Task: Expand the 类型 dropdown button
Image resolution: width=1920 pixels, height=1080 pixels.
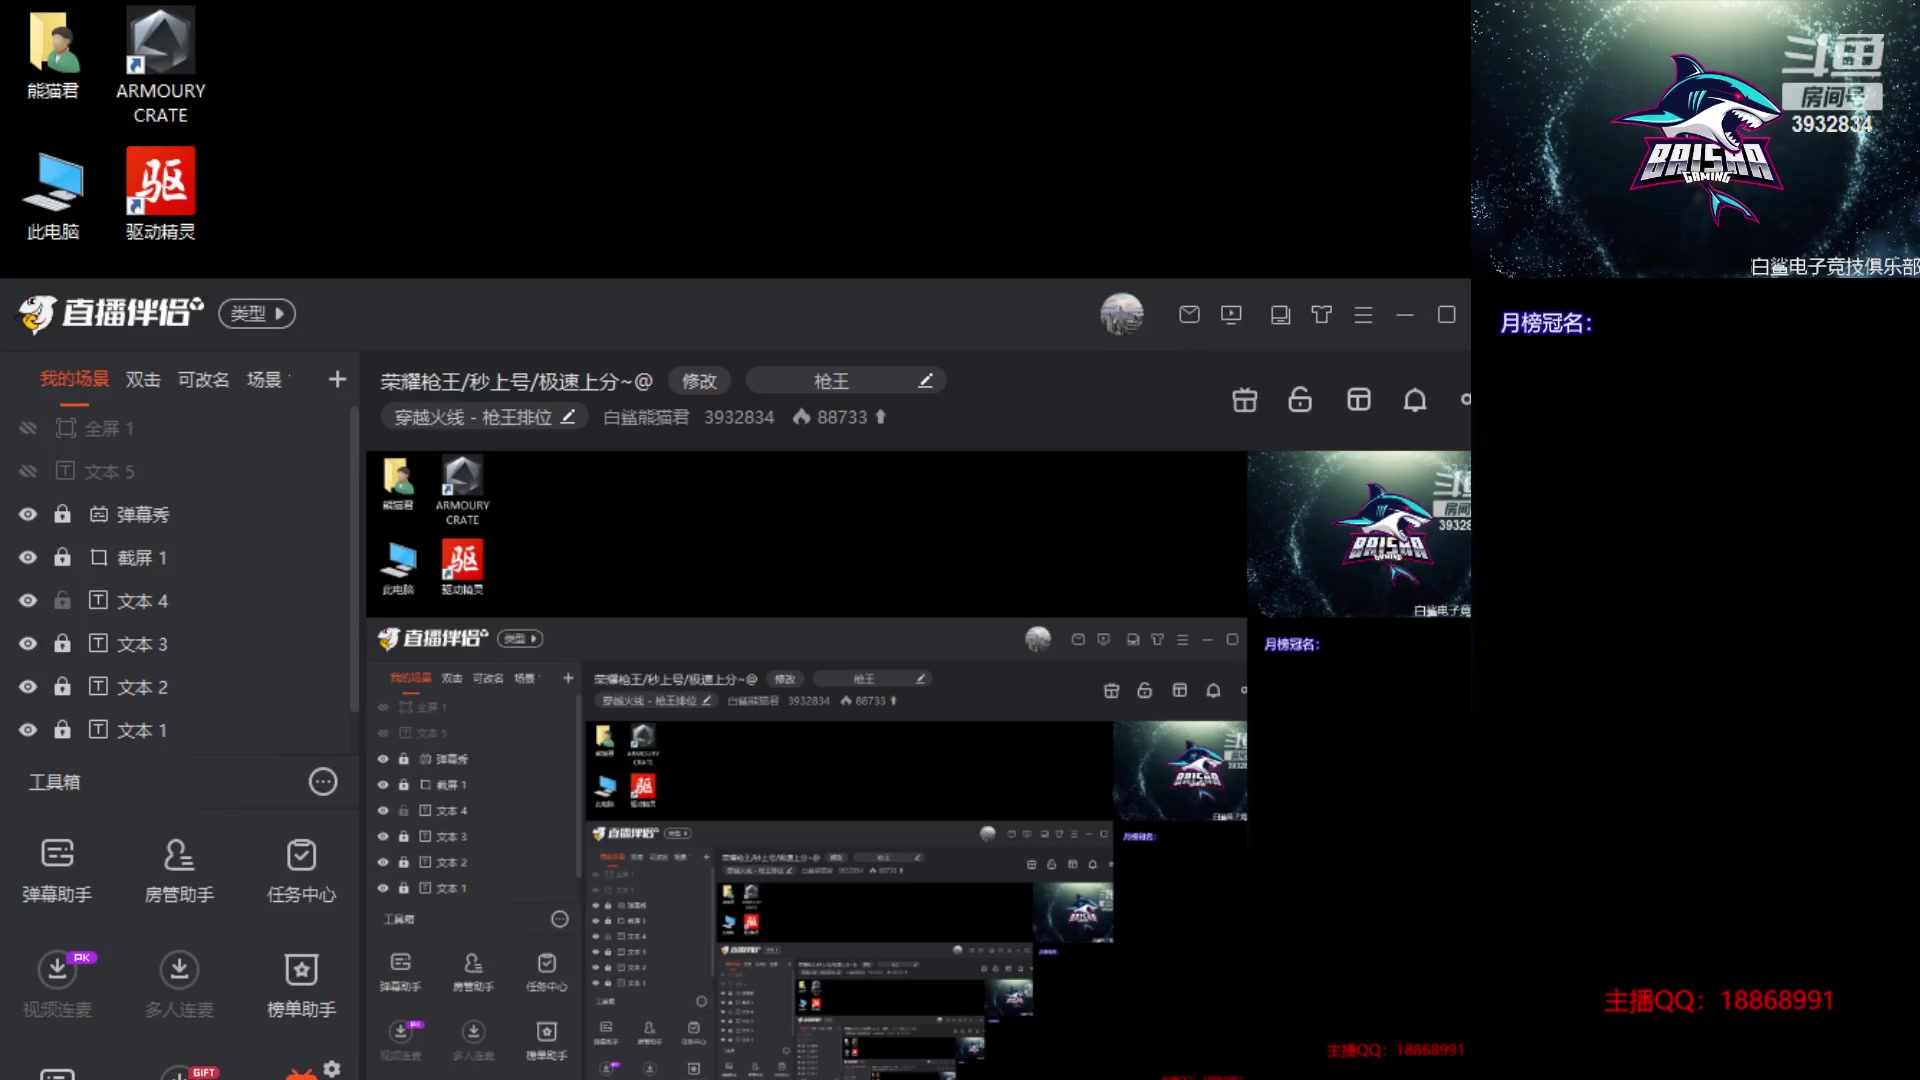Action: tap(257, 313)
